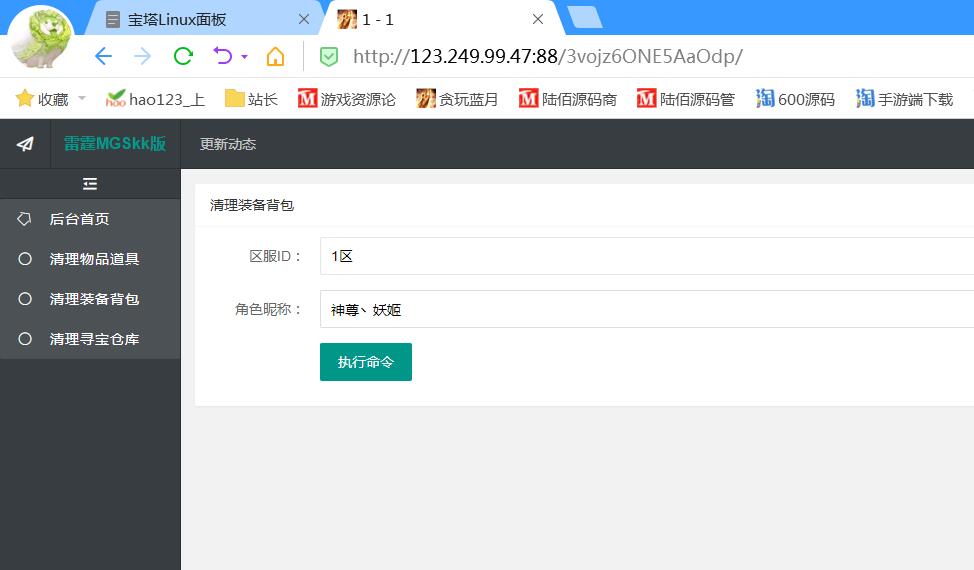Collapse sidebar with the menu fold icon
The height and width of the screenshot is (570, 974).
[90, 184]
